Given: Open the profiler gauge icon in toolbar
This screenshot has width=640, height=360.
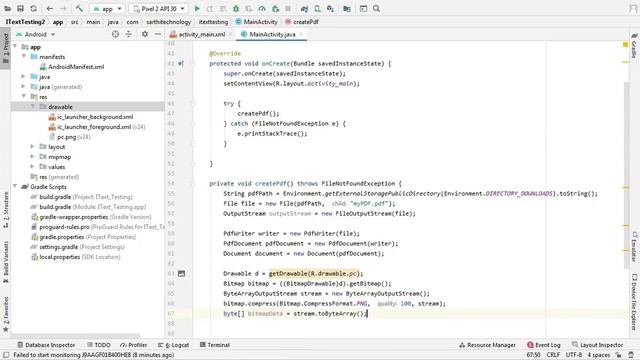Looking at the screenshot, I should (x=262, y=9).
